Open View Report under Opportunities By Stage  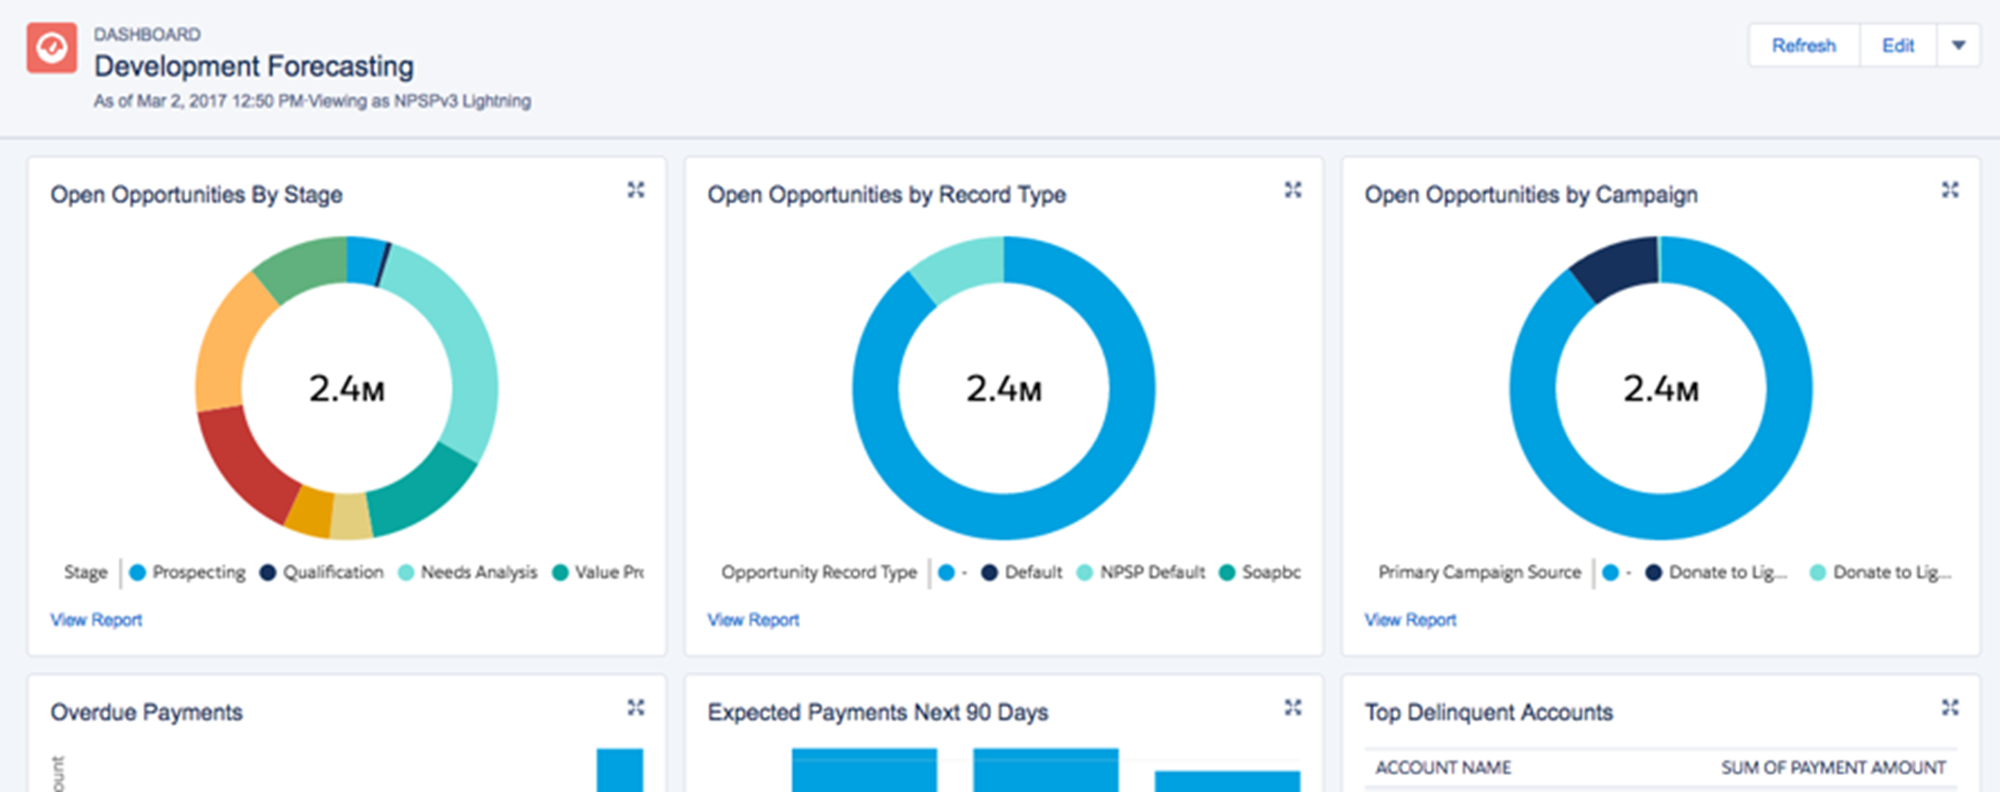(96, 620)
